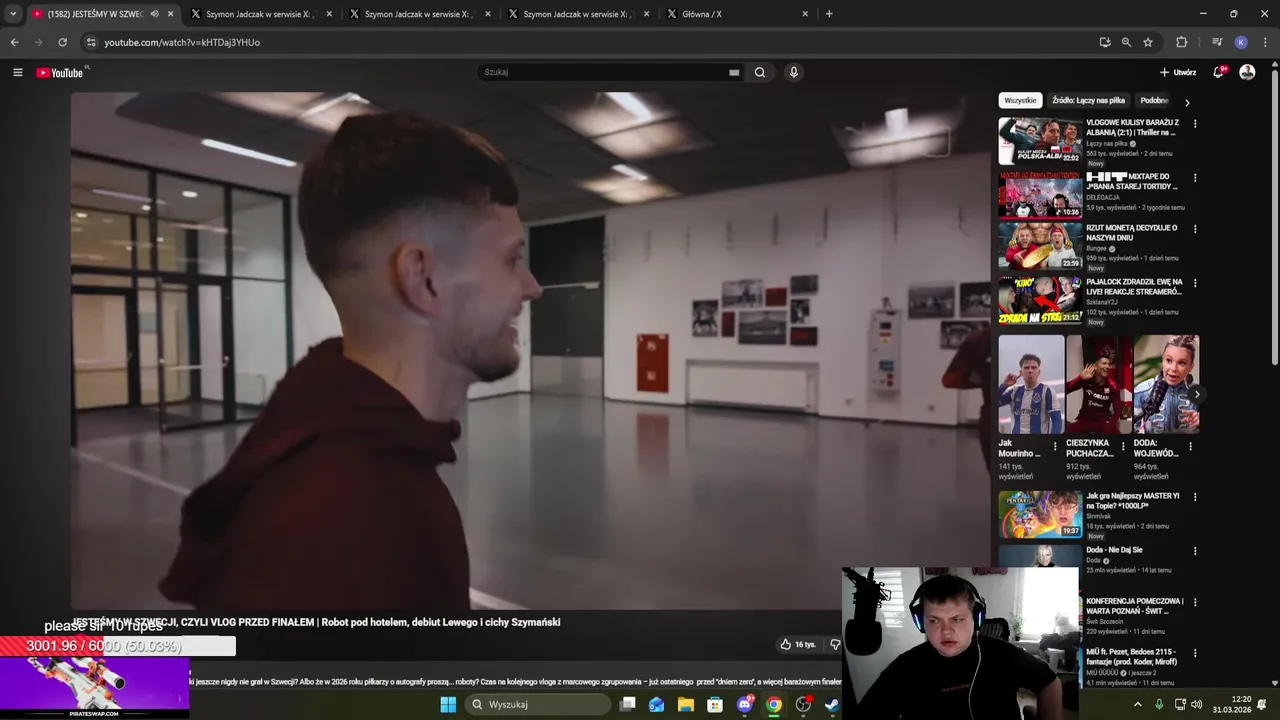Open Chrome media control icon in toolbar
This screenshot has height=720, width=1280.
(x=1217, y=42)
